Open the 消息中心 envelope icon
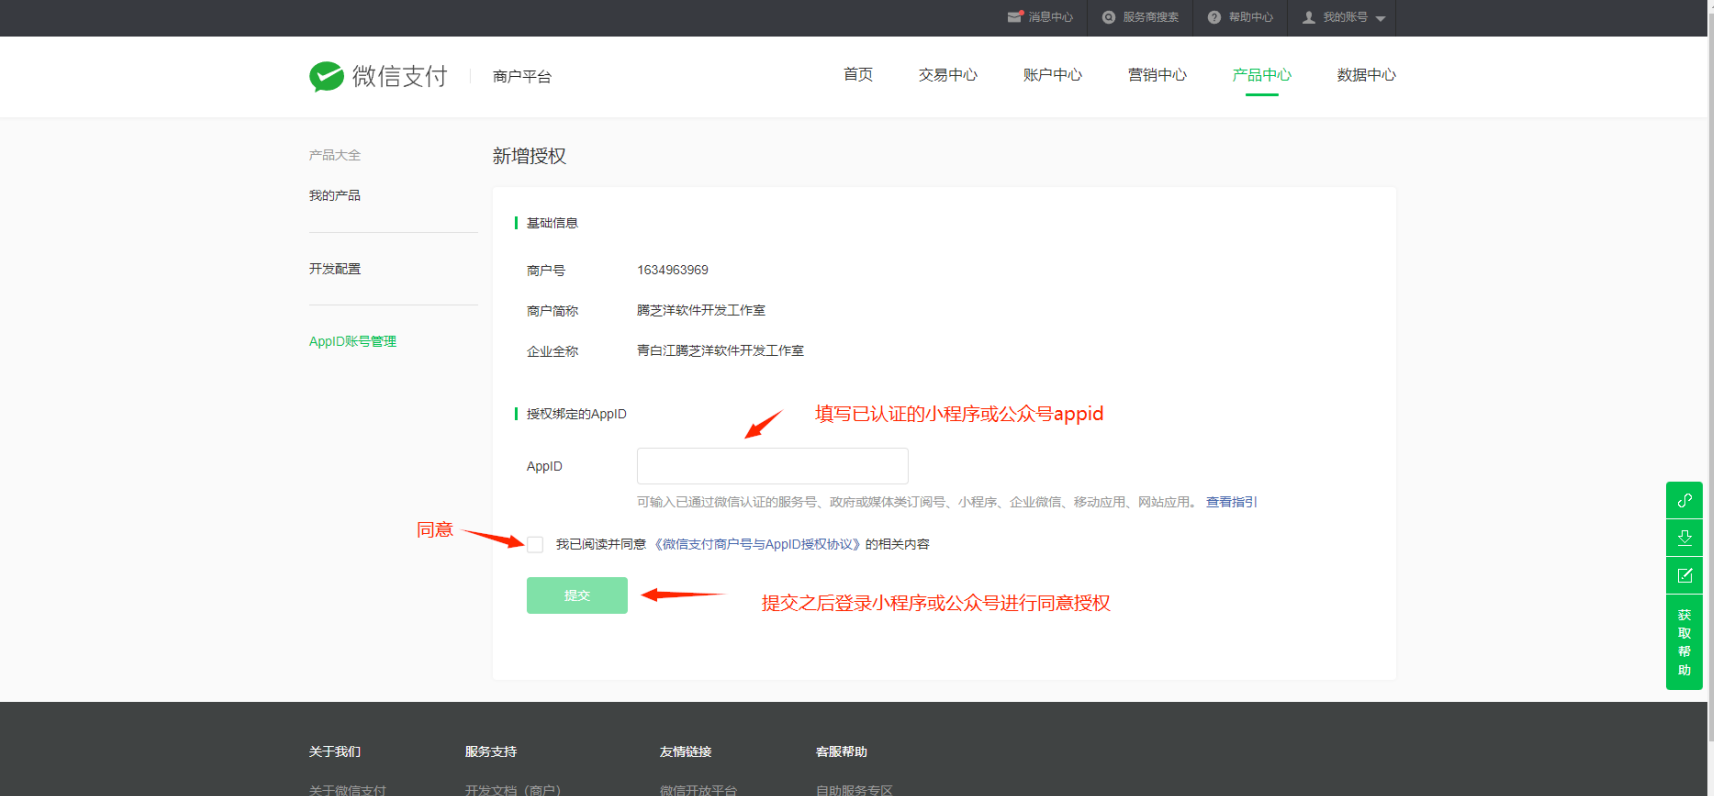 1015,17
